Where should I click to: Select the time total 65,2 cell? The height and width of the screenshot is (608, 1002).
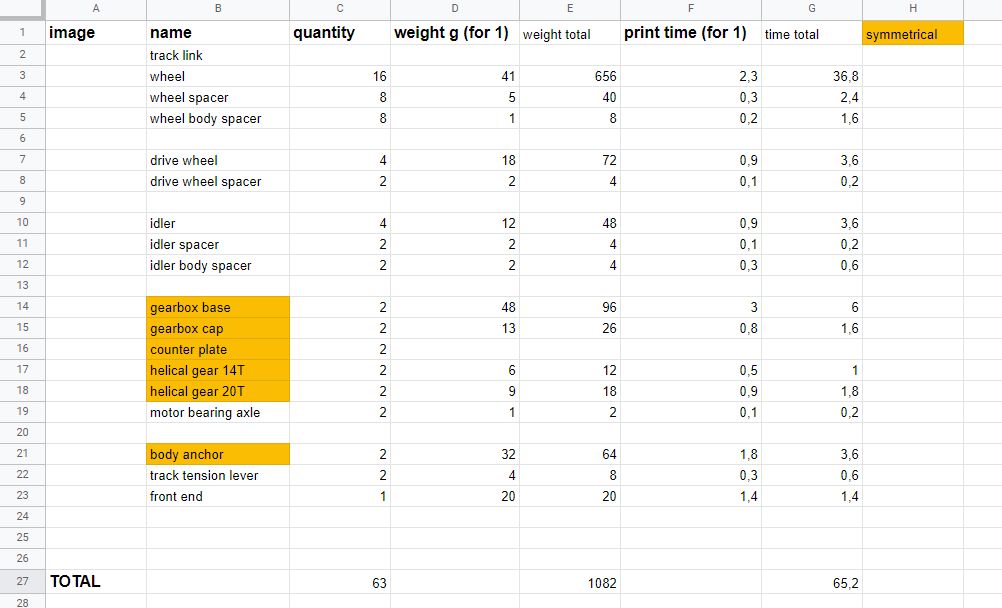click(812, 582)
